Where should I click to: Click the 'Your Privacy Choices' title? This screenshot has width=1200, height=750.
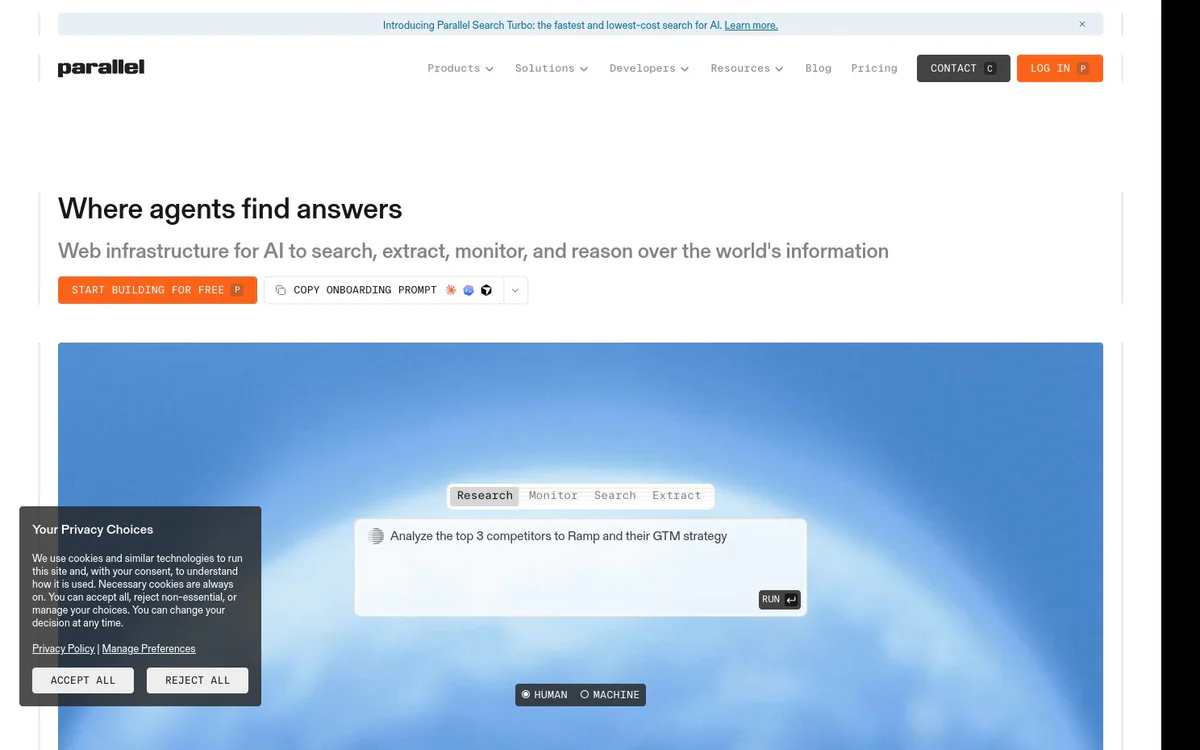pos(93,530)
